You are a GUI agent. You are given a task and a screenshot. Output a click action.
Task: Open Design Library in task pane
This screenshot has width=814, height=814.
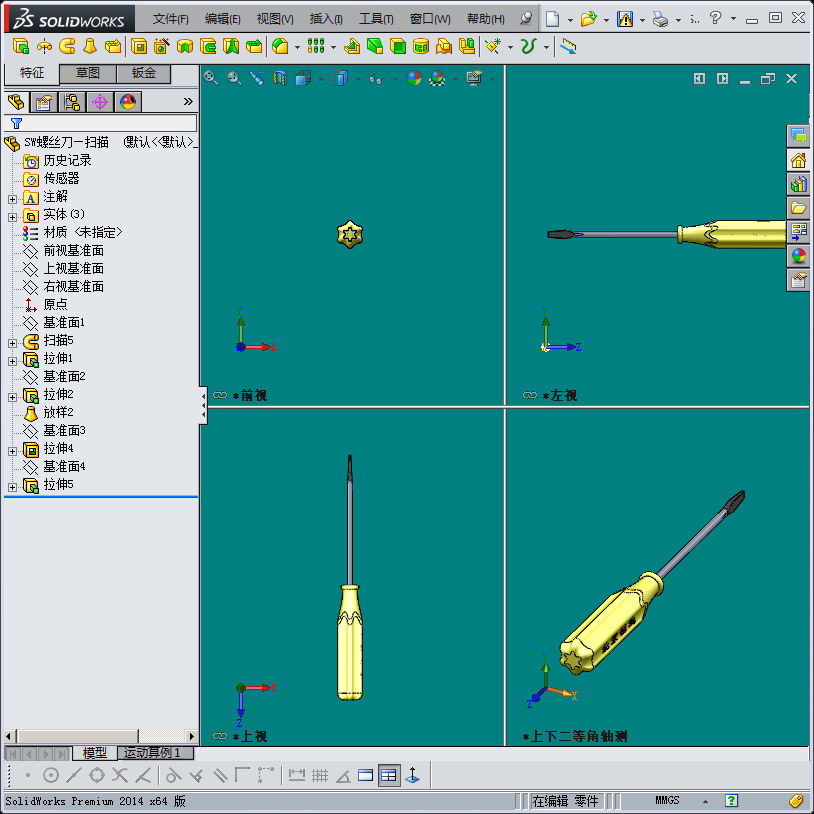(798, 184)
